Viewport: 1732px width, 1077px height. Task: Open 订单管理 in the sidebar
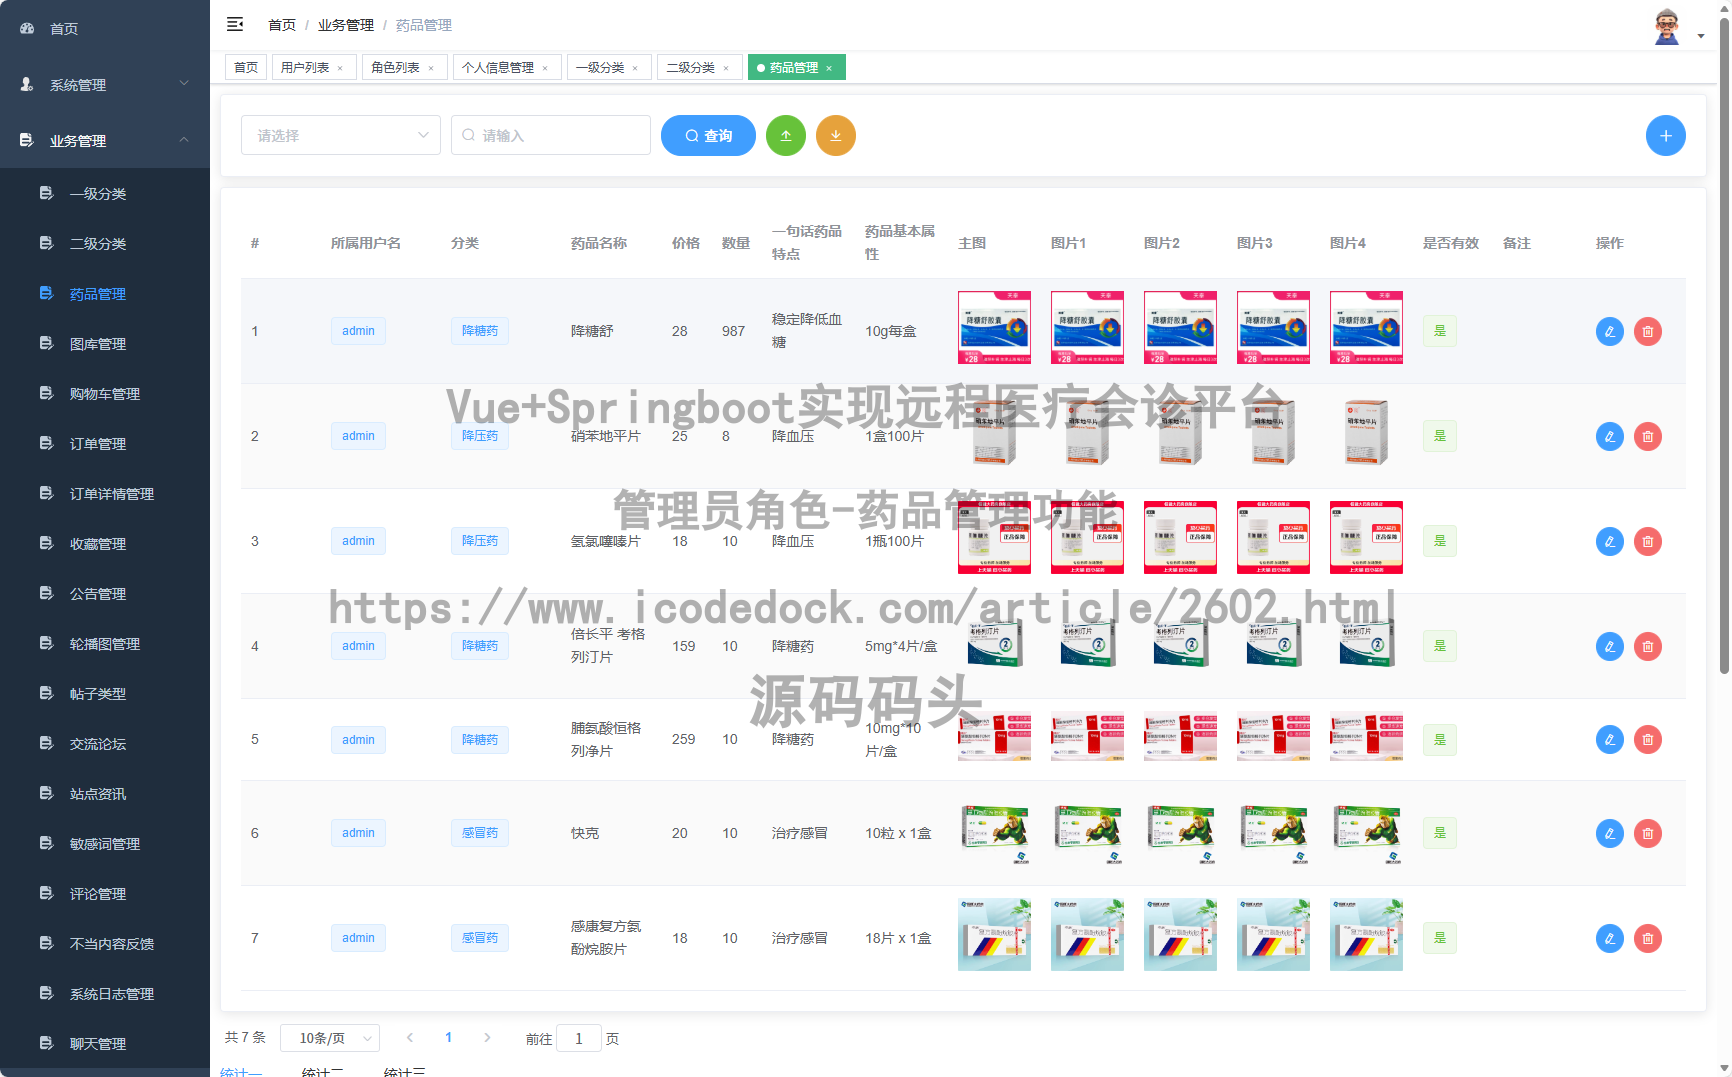click(98, 444)
